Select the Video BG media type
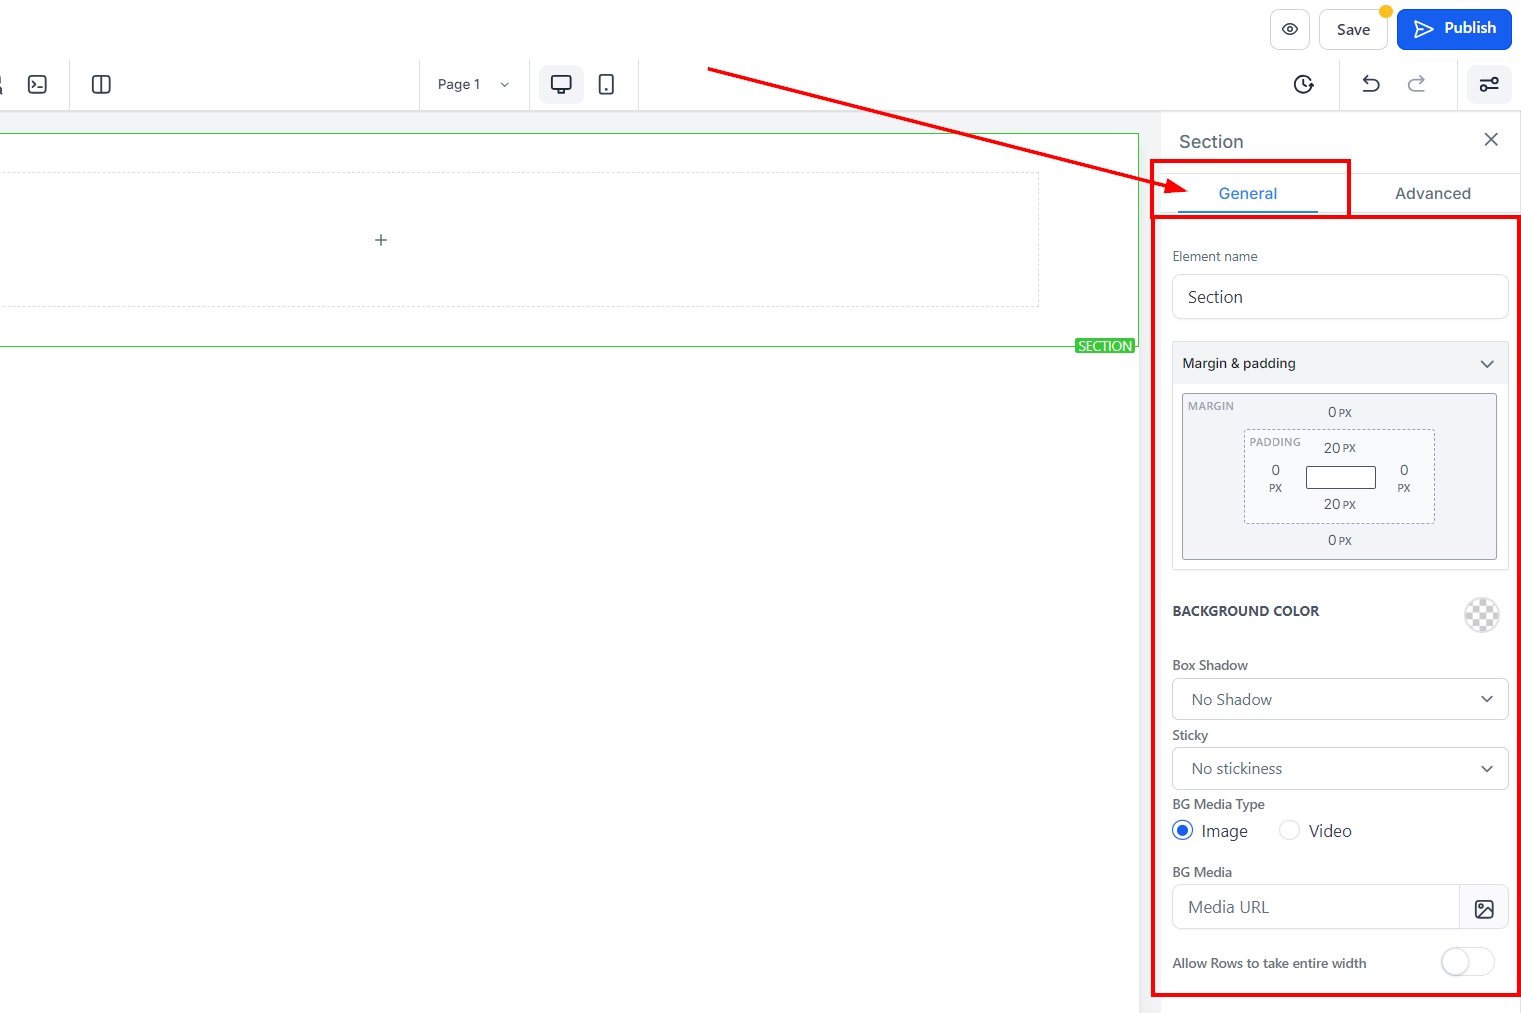The image size is (1521, 1013). (x=1290, y=831)
